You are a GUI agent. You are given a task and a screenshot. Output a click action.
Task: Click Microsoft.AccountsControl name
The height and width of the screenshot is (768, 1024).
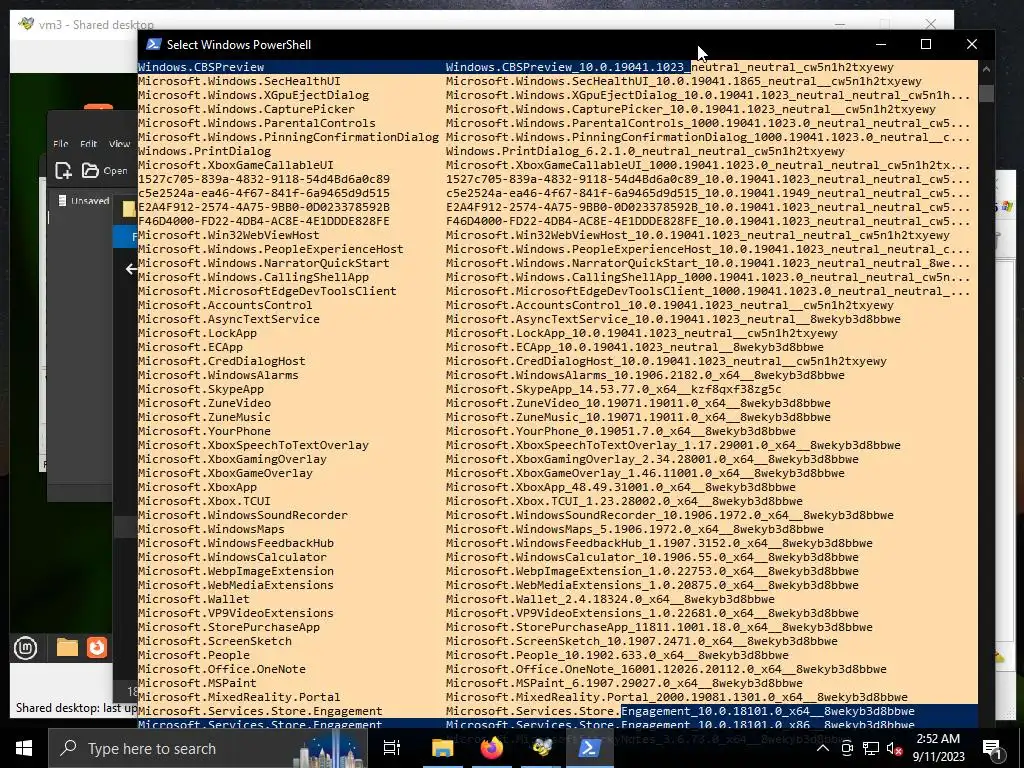click(x=225, y=305)
